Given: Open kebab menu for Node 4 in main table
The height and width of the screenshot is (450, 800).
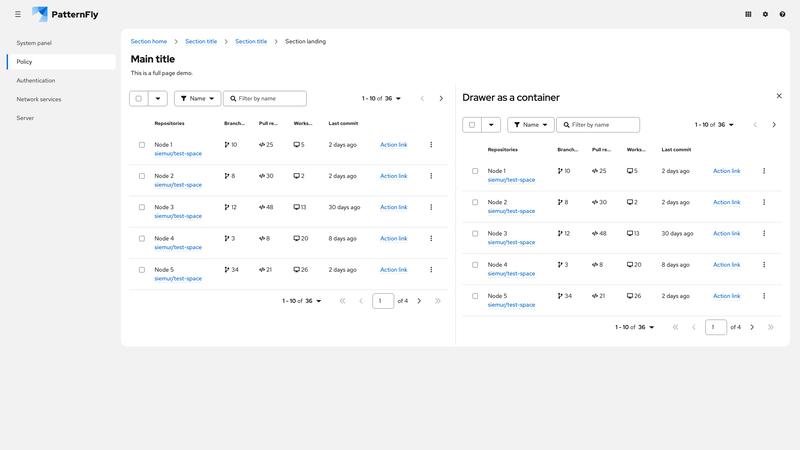Looking at the screenshot, I should tap(431, 238).
